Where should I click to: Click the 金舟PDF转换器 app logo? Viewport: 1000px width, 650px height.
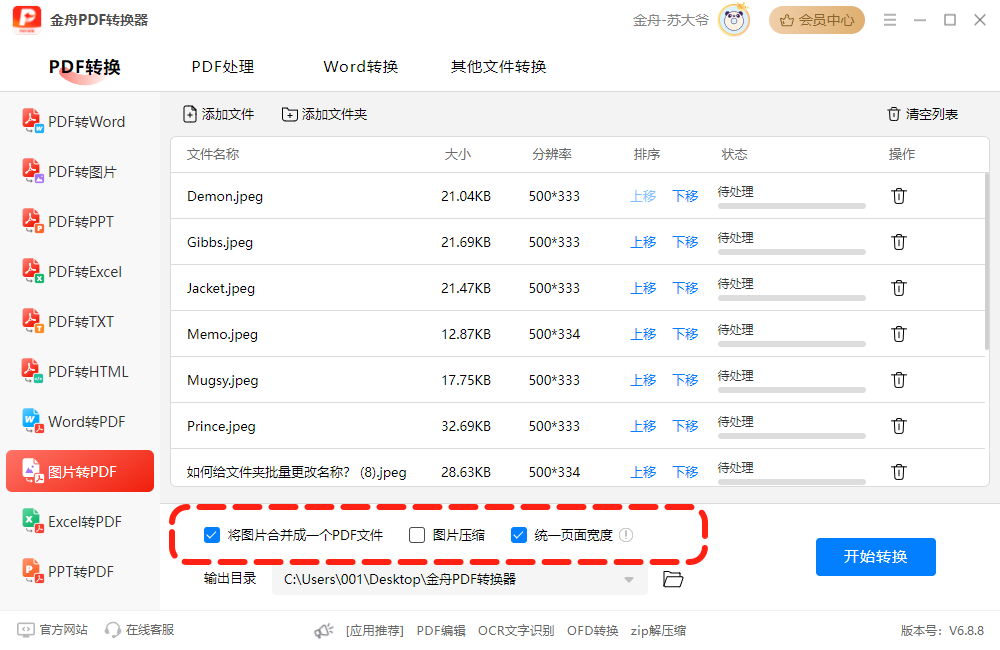click(x=27, y=20)
